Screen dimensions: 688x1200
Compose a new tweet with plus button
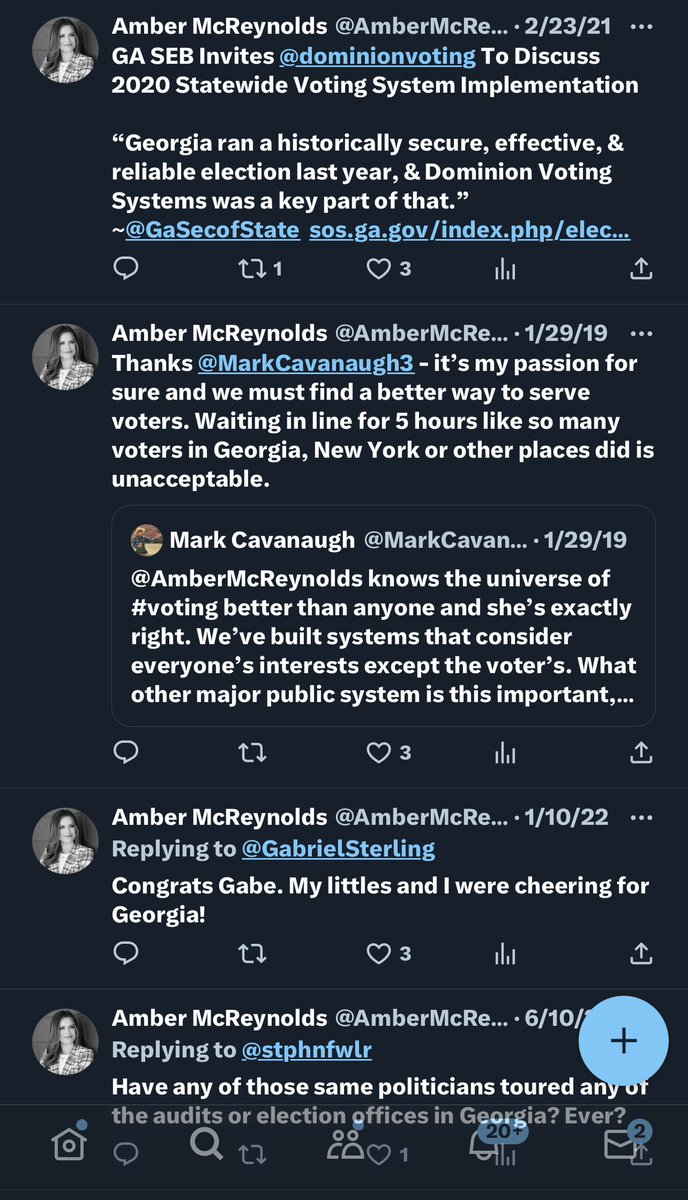(x=624, y=1040)
